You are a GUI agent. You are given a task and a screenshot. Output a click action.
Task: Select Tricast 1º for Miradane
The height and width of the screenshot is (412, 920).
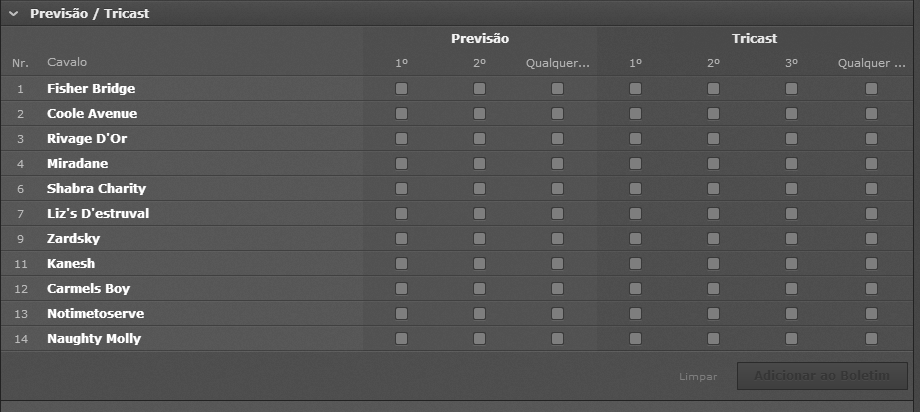coord(635,164)
